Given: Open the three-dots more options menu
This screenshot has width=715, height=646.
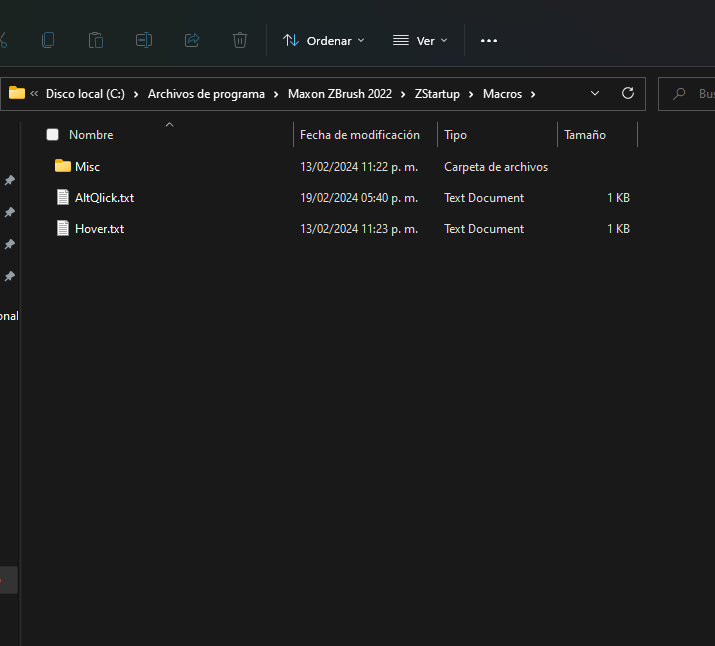Looking at the screenshot, I should (489, 40).
